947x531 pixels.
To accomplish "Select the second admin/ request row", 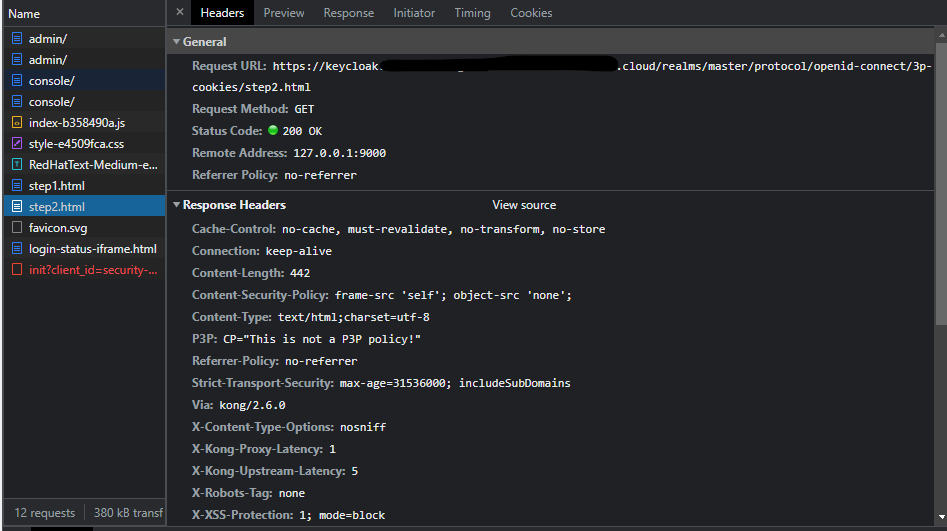I will click(x=85, y=60).
